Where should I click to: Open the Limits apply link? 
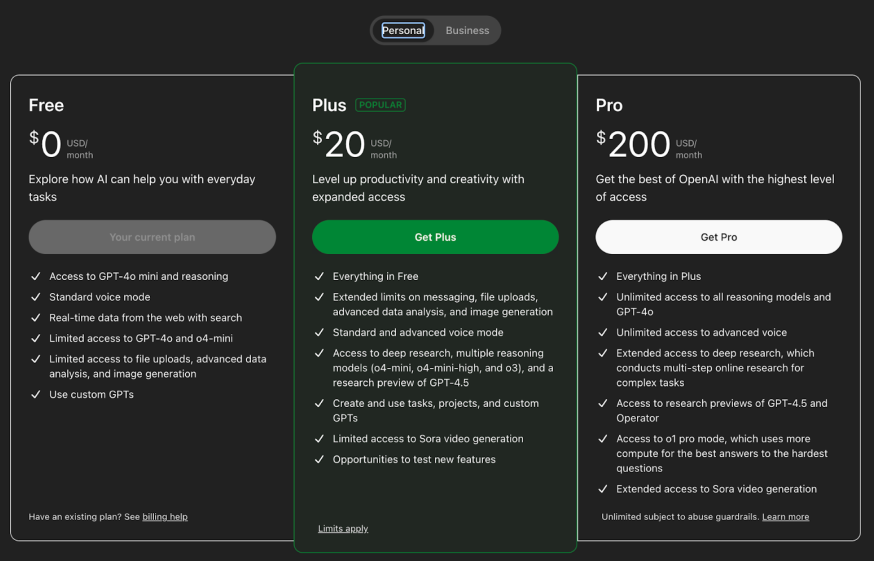tap(343, 529)
